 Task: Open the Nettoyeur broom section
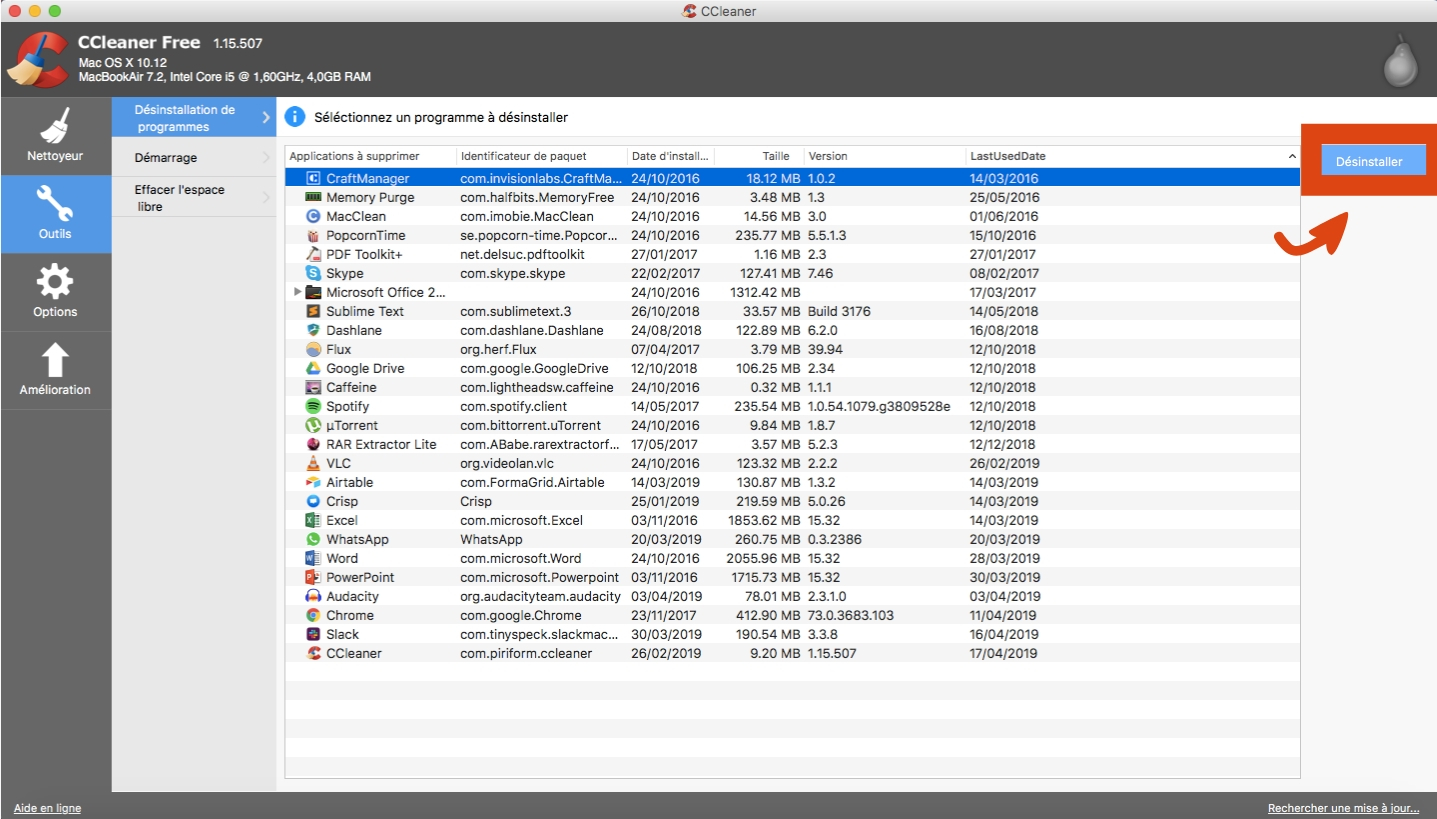(55, 136)
